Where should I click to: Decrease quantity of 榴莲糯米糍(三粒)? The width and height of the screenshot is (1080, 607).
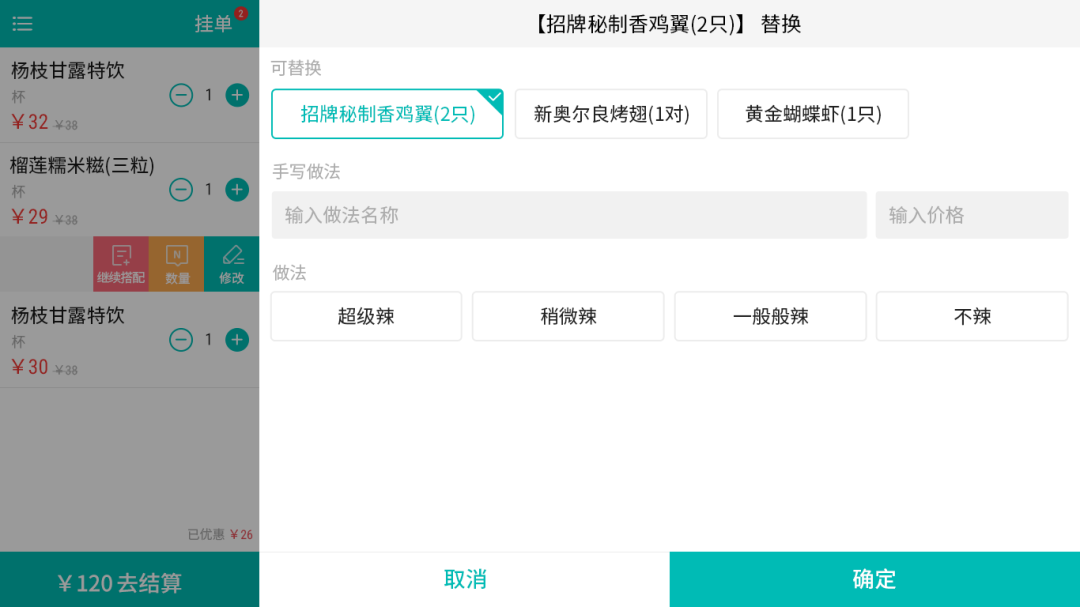click(181, 189)
